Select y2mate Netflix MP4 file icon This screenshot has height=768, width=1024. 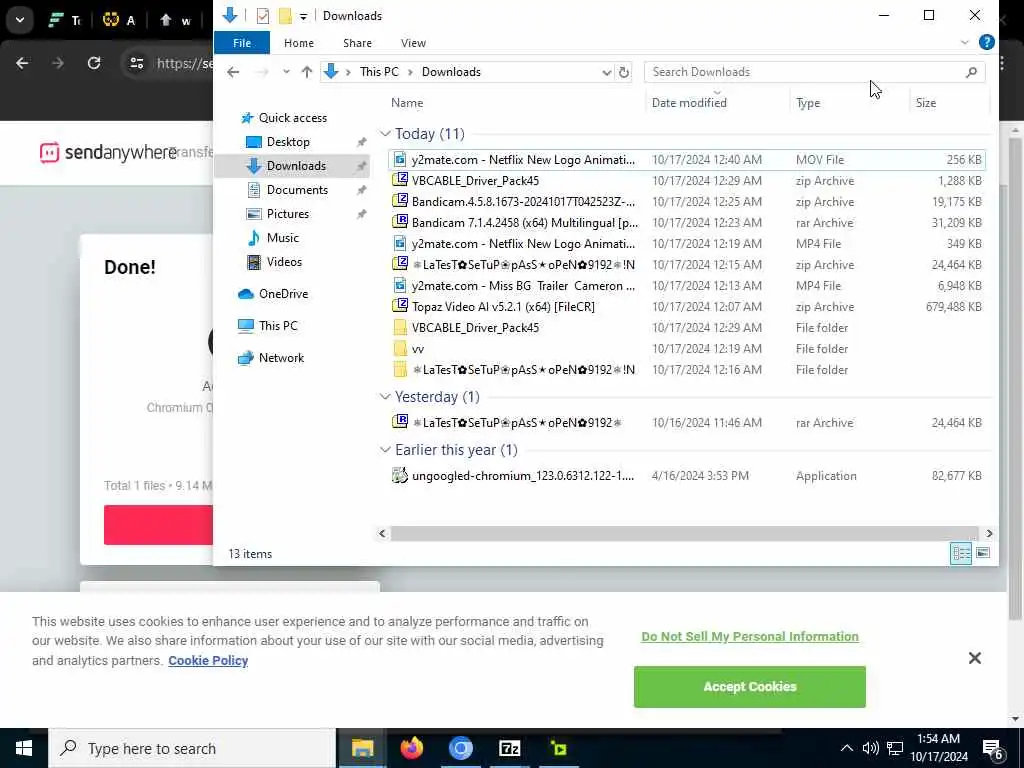tap(400, 244)
